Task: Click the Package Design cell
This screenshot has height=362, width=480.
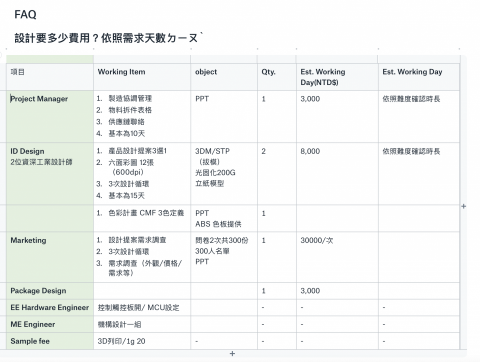Action: 50,291
